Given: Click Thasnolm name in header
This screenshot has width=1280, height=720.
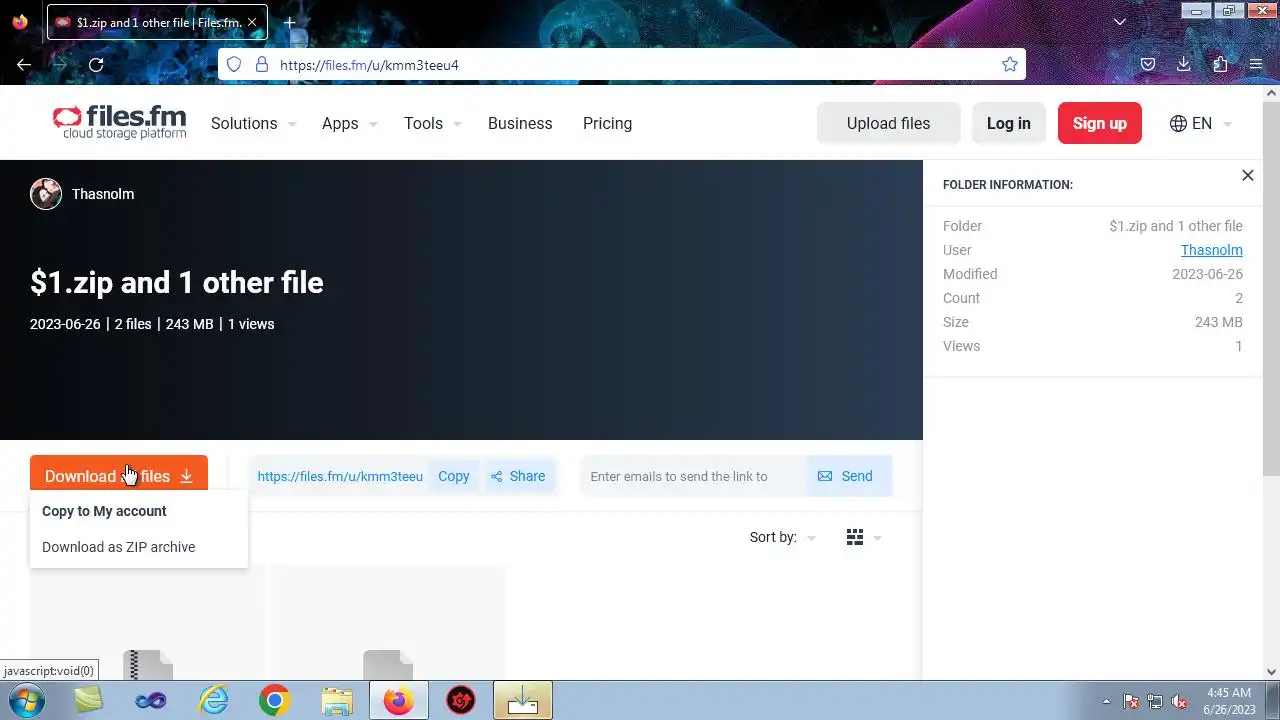Looking at the screenshot, I should click(103, 194).
